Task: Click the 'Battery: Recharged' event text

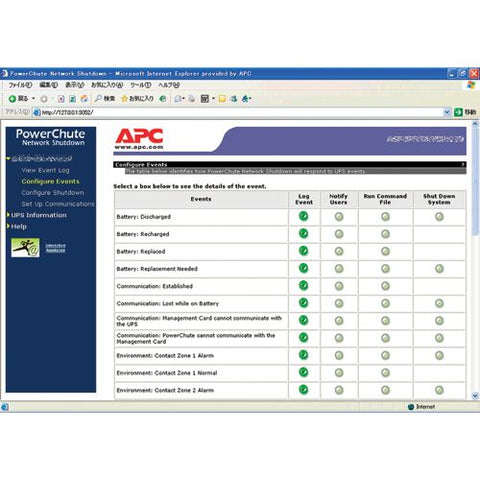Action: coord(143,234)
